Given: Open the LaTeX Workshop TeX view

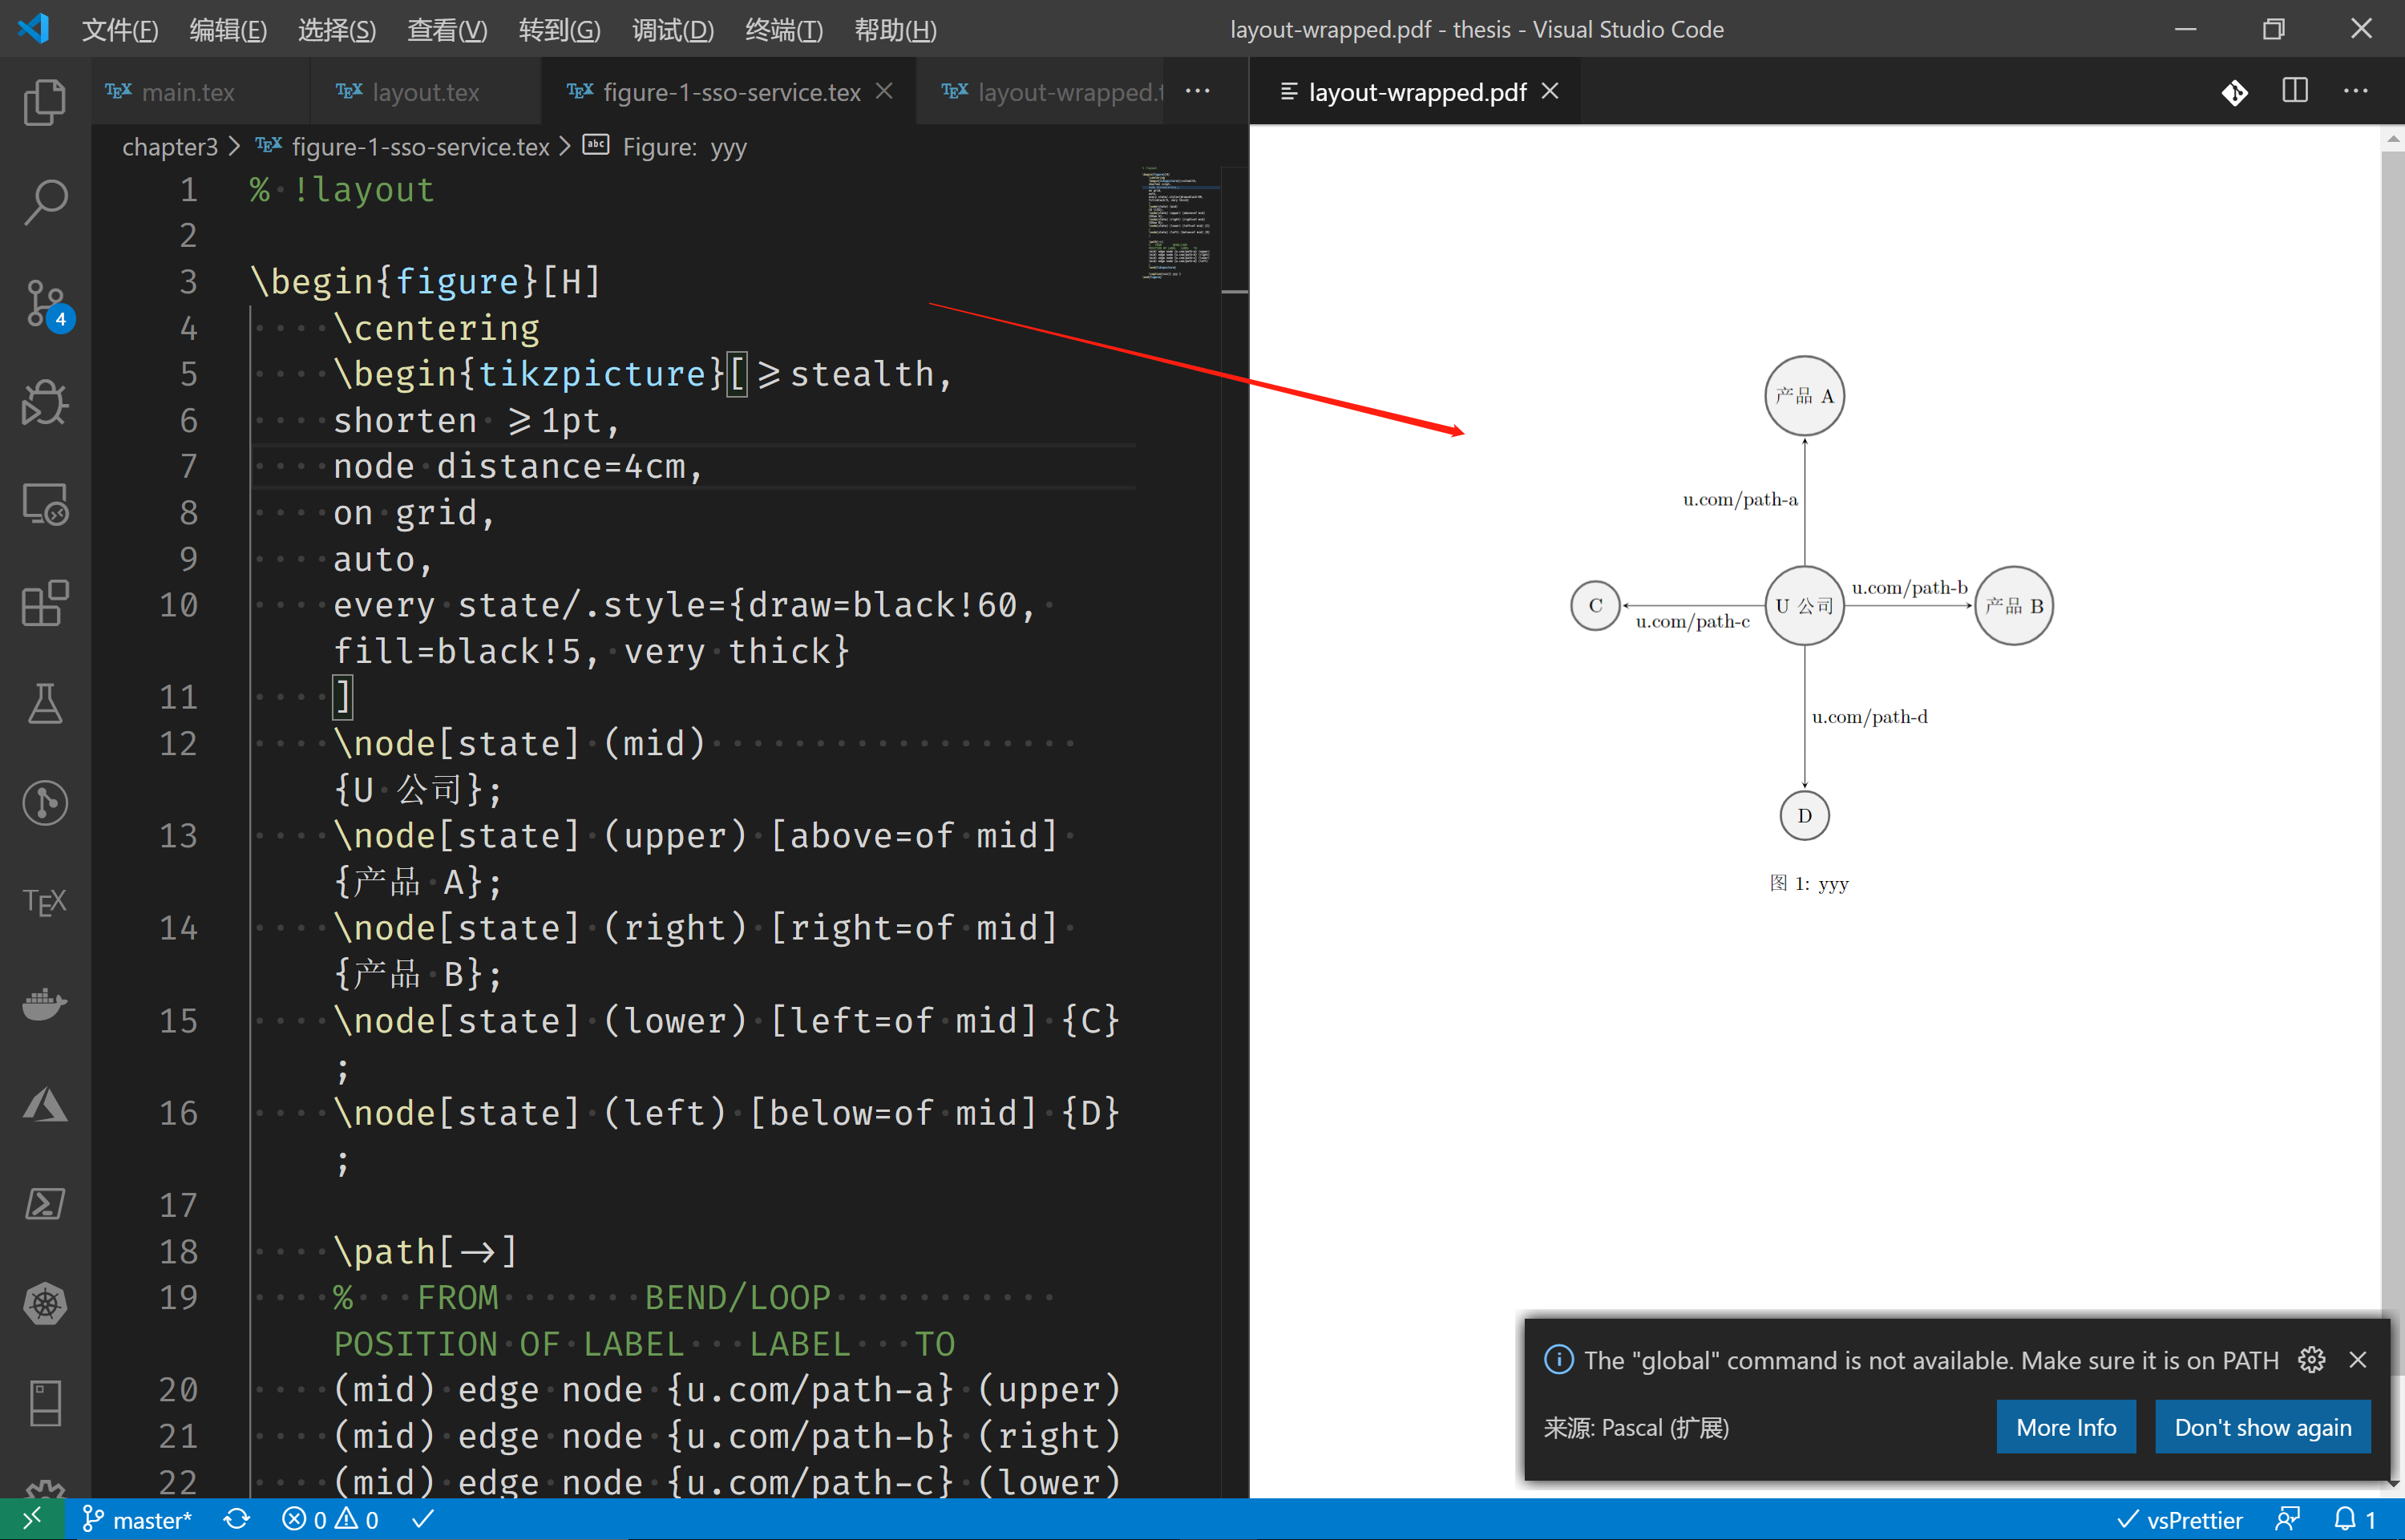Looking at the screenshot, I should point(45,903).
